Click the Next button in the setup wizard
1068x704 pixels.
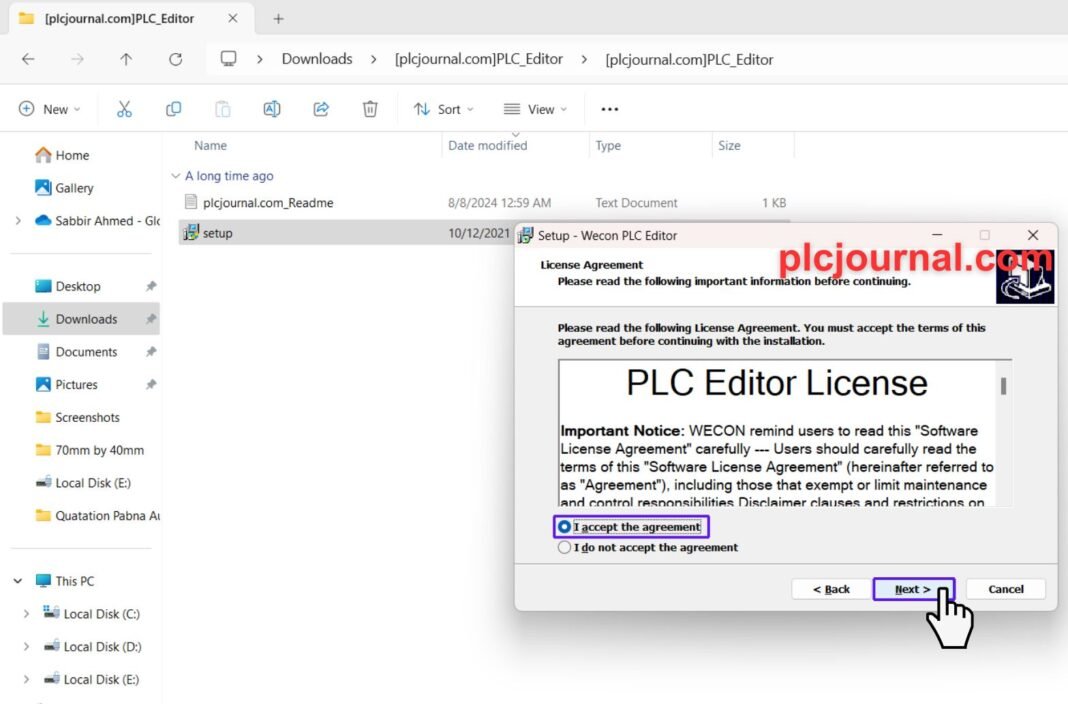click(913, 589)
